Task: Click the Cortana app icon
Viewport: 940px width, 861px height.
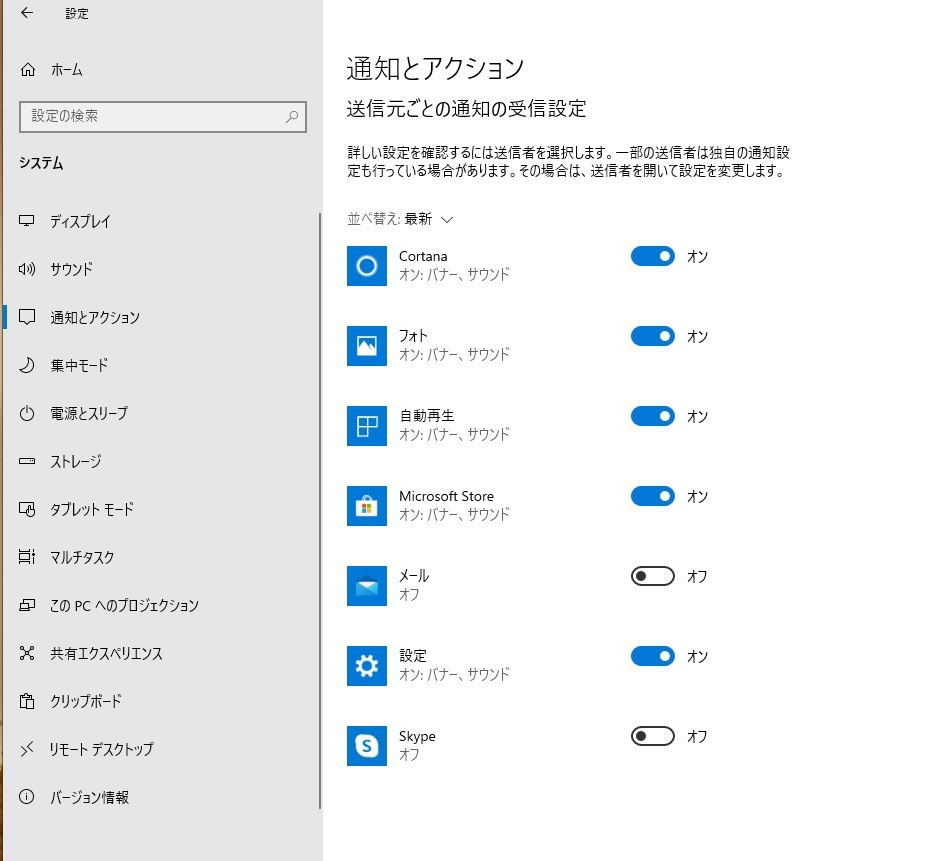Action: (x=367, y=266)
